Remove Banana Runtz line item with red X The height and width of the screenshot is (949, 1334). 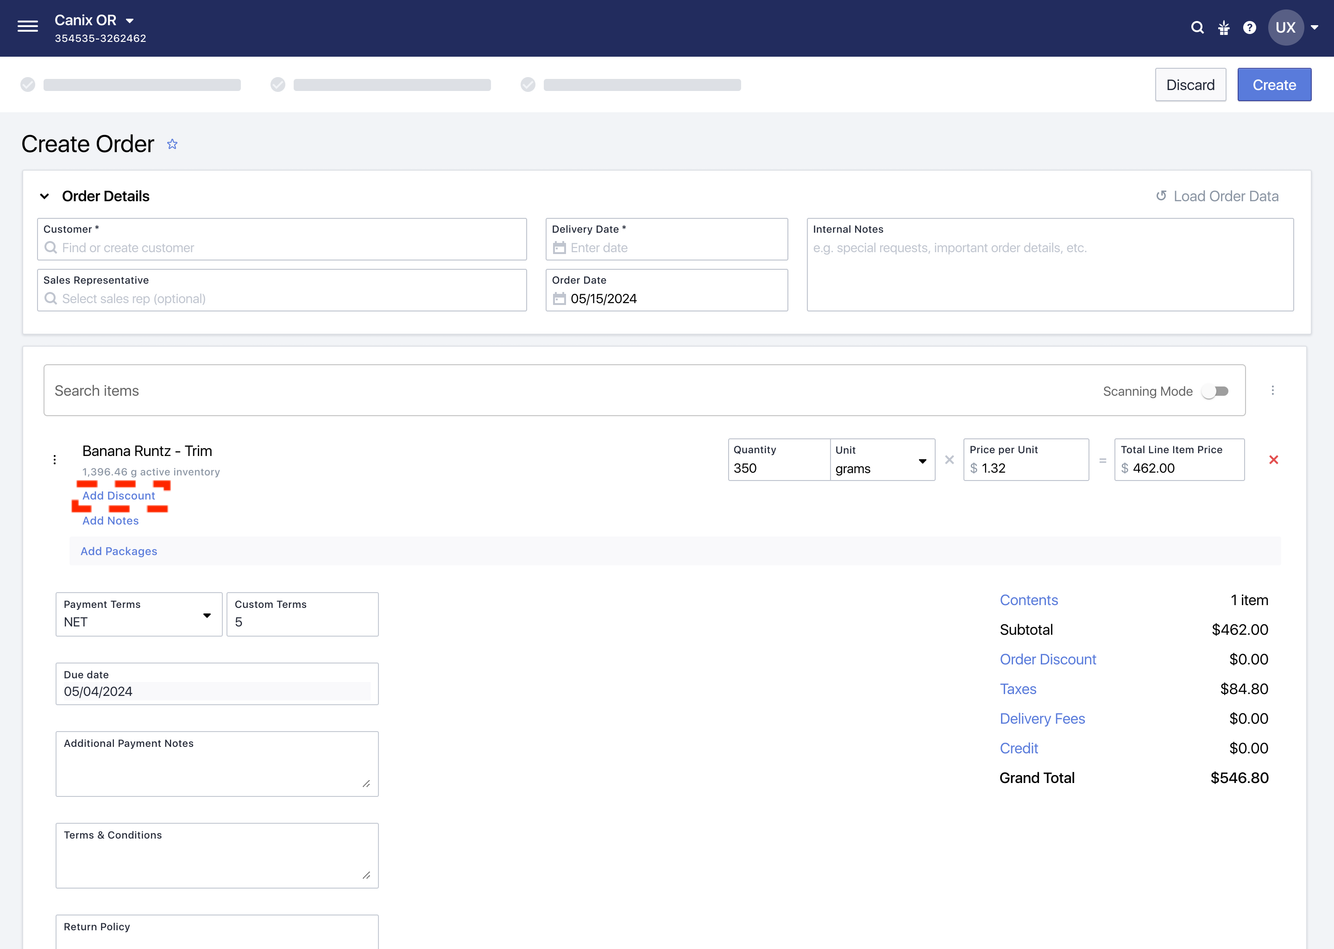(x=1273, y=460)
